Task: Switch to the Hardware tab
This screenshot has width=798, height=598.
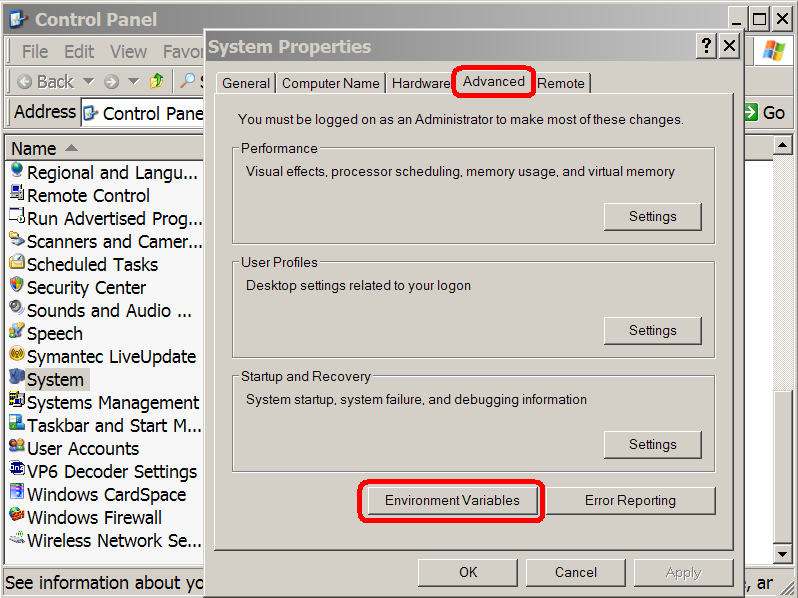Action: 420,83
